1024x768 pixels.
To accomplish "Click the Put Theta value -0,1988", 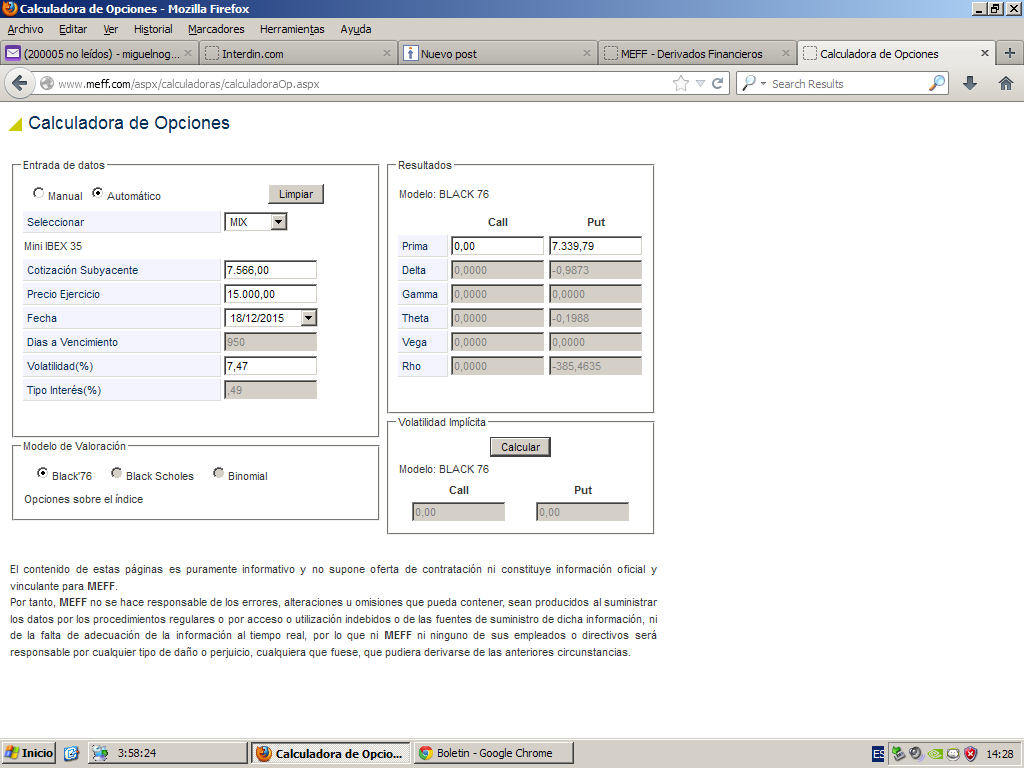I will pos(595,318).
